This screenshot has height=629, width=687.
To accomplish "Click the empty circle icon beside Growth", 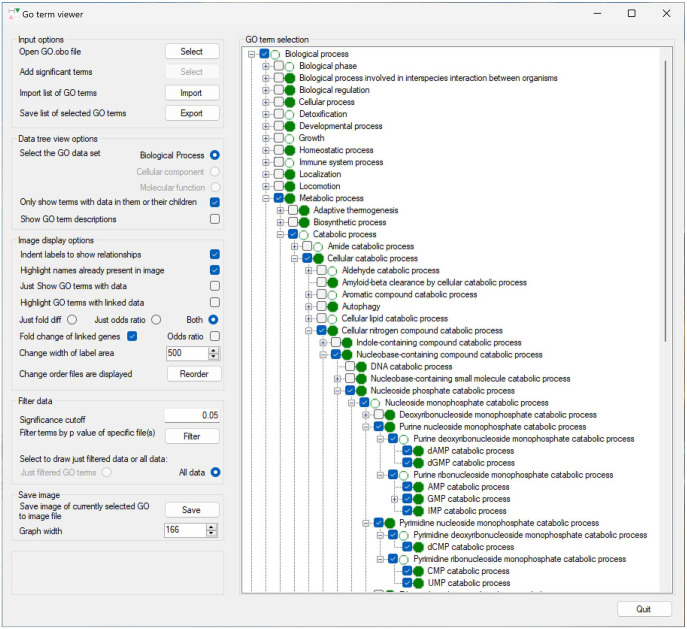I will click(x=290, y=138).
